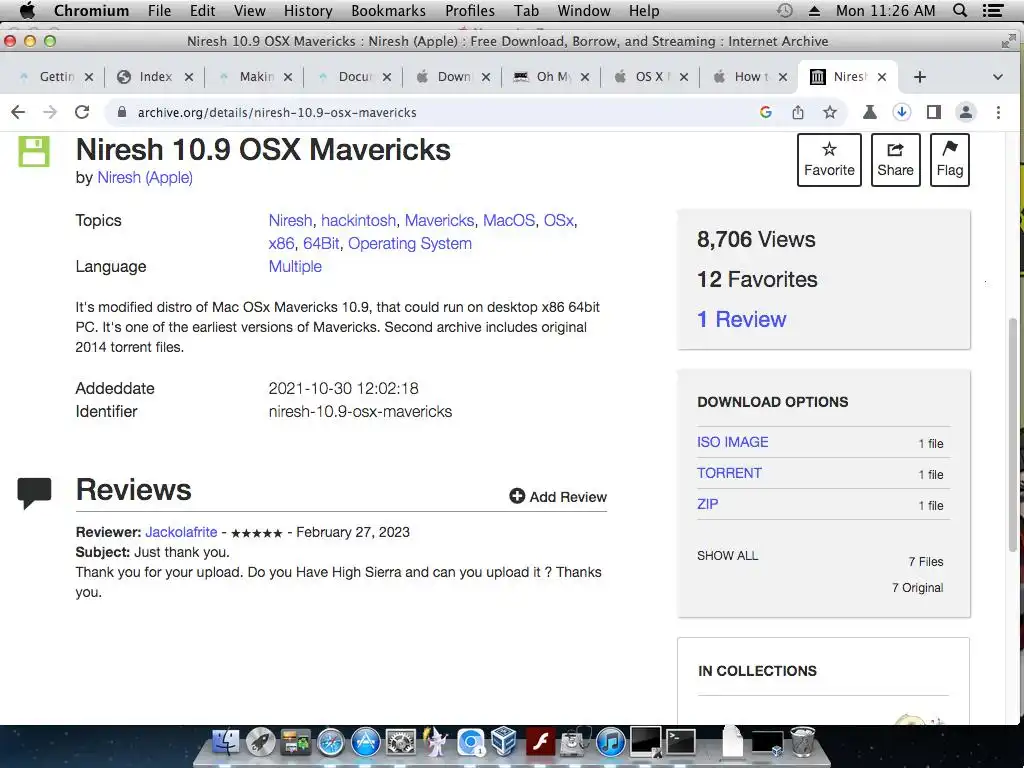Image resolution: width=1024 pixels, height=768 pixels.
Task: Open the profile avatar menu
Action: pyautogui.click(x=966, y=112)
